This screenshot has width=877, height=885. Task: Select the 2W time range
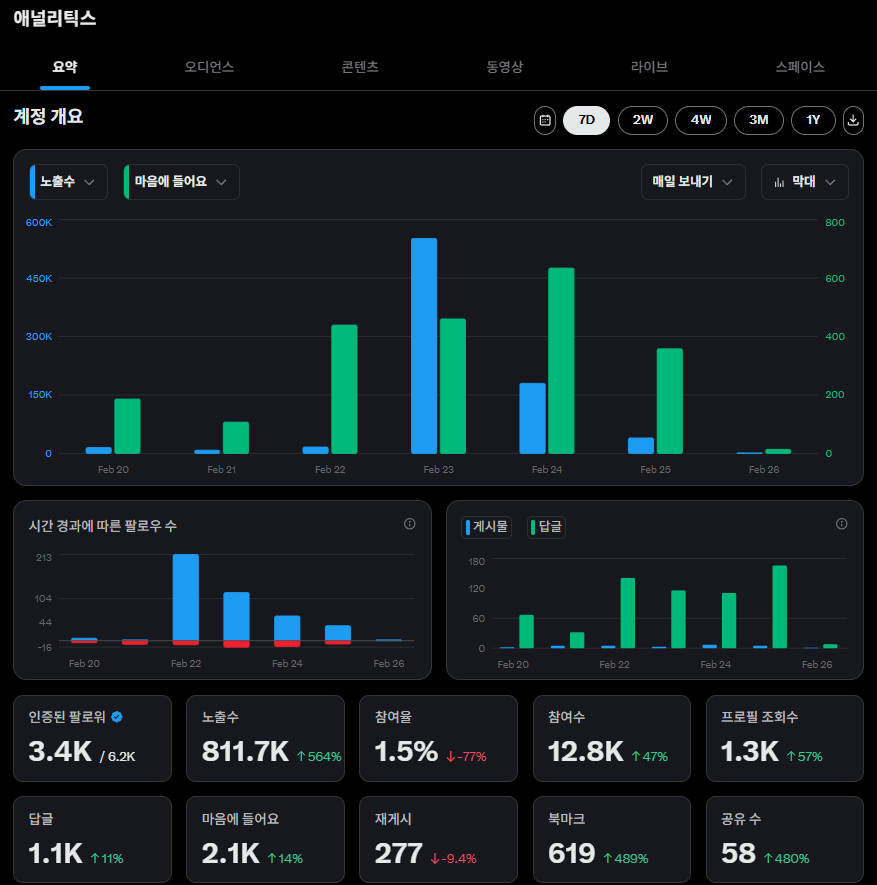click(x=643, y=120)
